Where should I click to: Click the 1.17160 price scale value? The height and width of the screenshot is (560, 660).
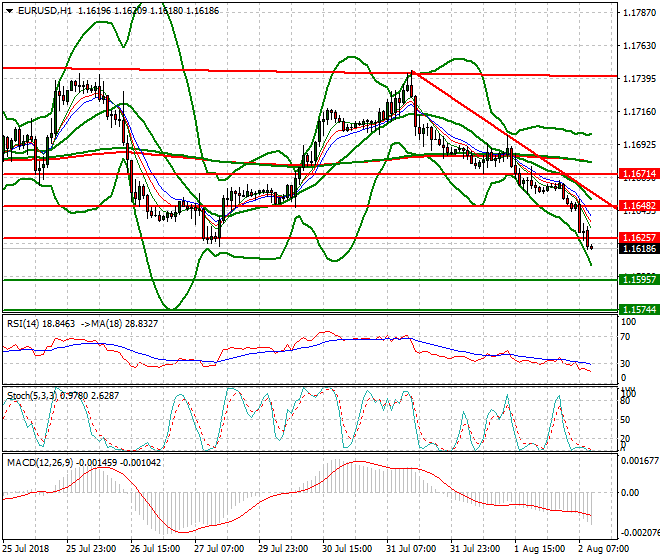(639, 112)
